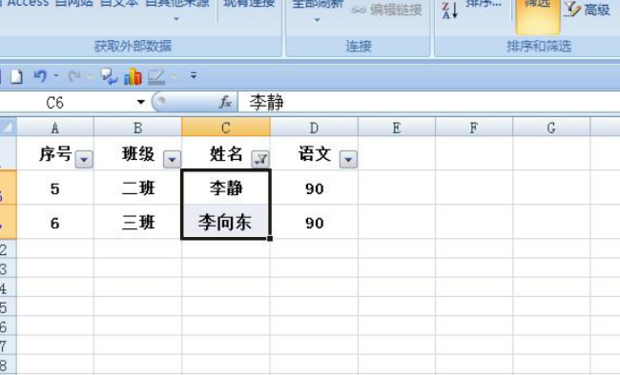This screenshot has height=375, width=620.
Task: Open the Name Box dropdown arrow
Action: tap(141, 102)
